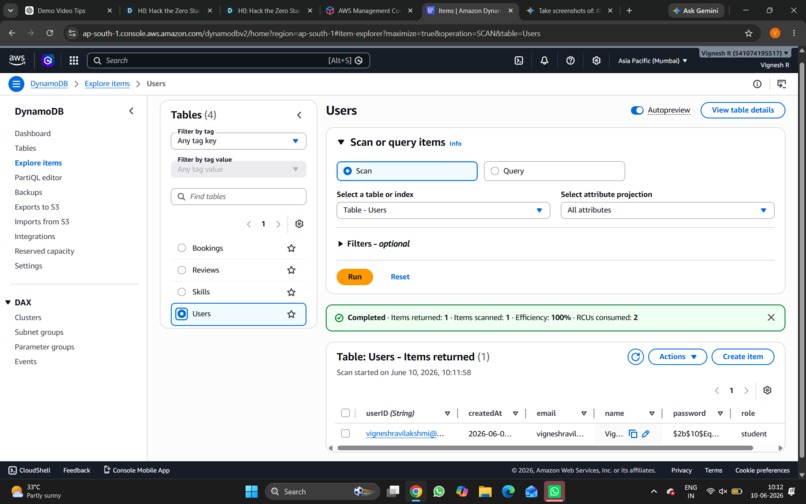This screenshot has height=504, width=806.
Task: Open the Table - Users dropdown
Action: 443,210
